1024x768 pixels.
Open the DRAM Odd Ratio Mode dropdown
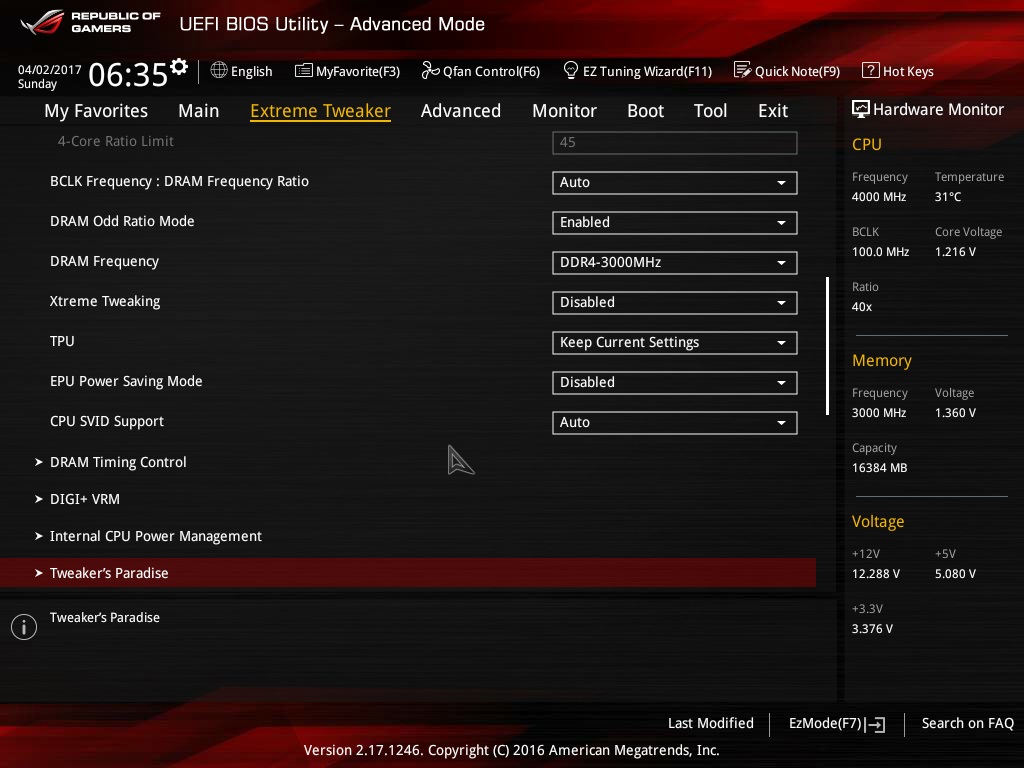[675, 223]
